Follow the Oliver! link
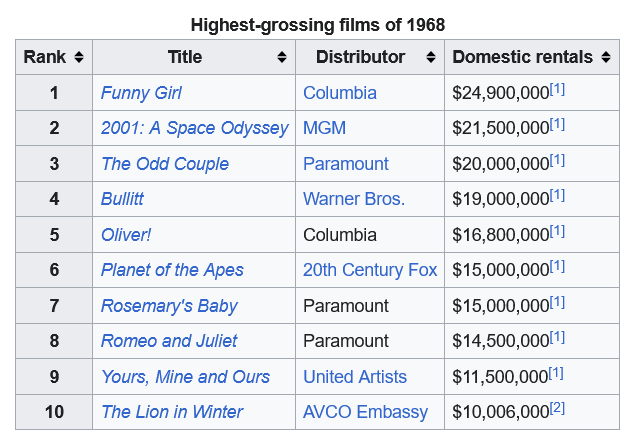 coord(126,235)
